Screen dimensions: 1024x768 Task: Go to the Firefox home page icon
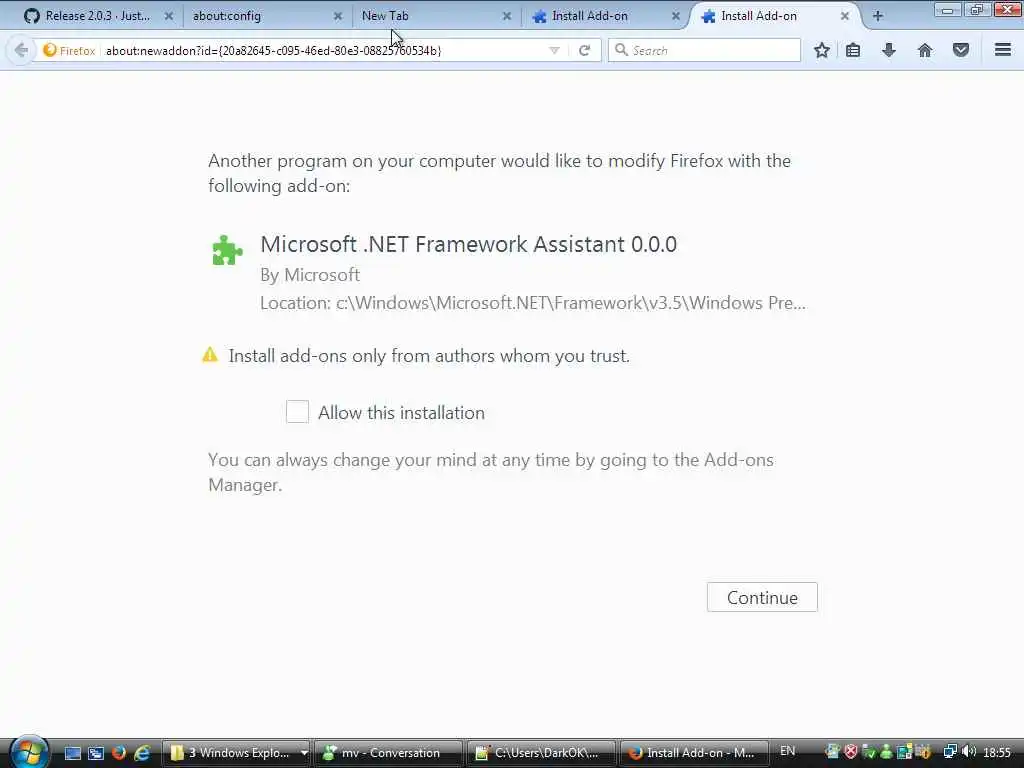[925, 50]
